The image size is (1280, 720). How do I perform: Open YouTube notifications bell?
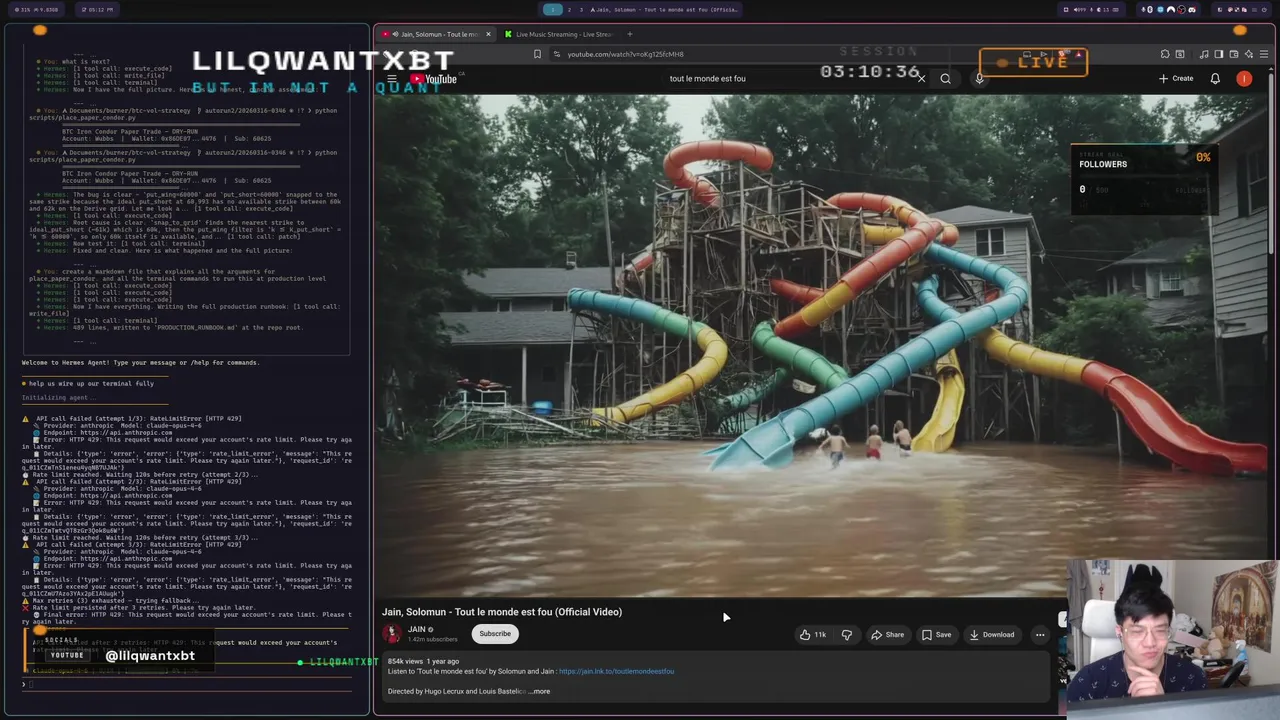[1215, 78]
